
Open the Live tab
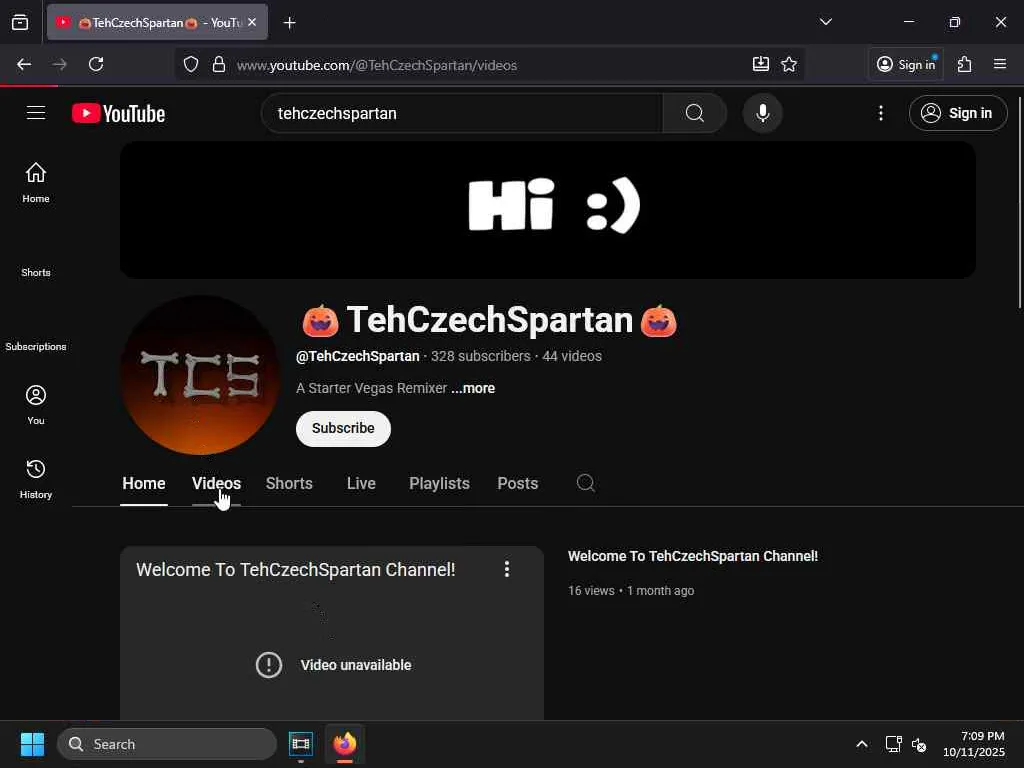pyautogui.click(x=361, y=483)
